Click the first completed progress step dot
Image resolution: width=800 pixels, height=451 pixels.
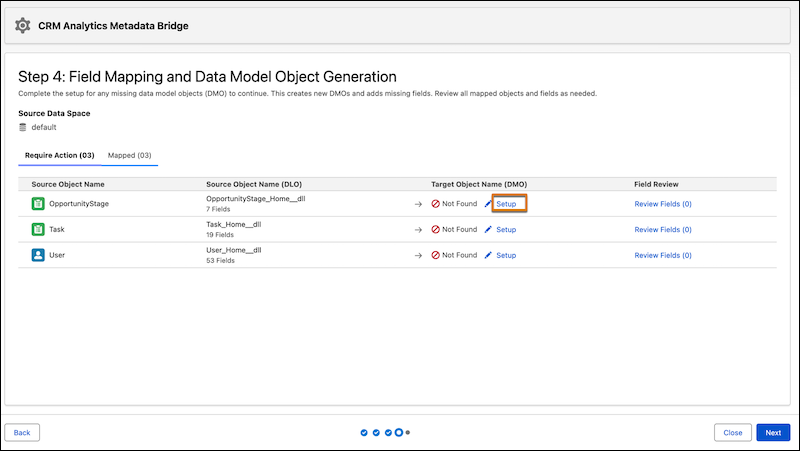(x=364, y=433)
